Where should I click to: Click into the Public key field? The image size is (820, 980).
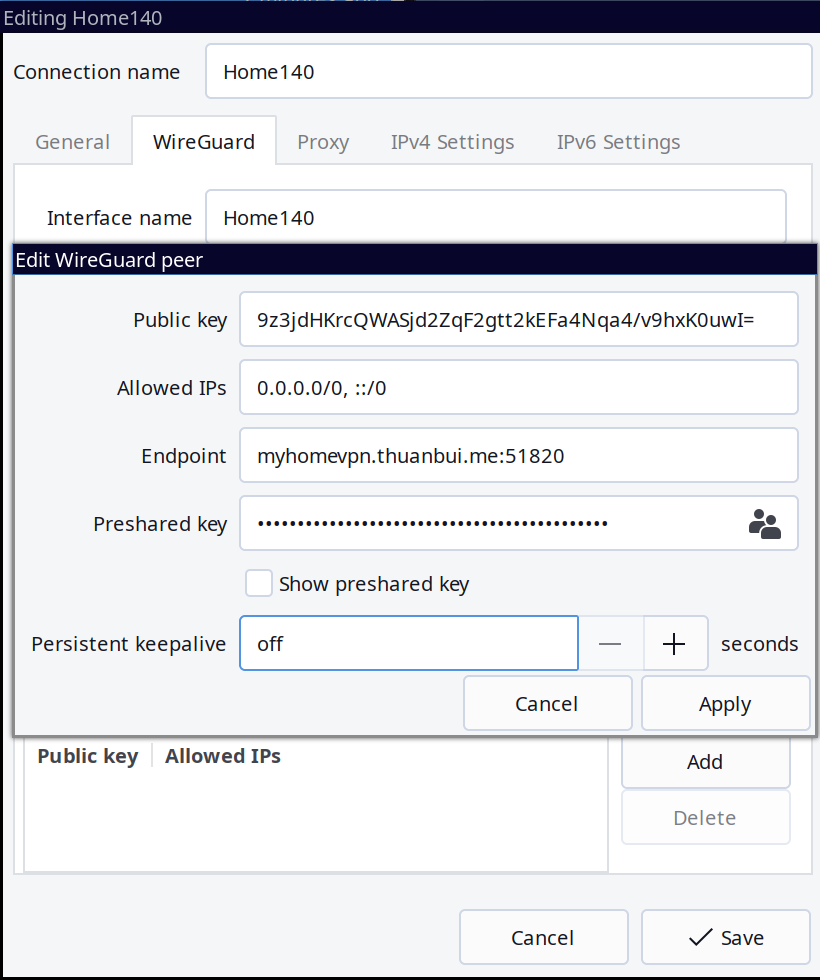coord(518,320)
